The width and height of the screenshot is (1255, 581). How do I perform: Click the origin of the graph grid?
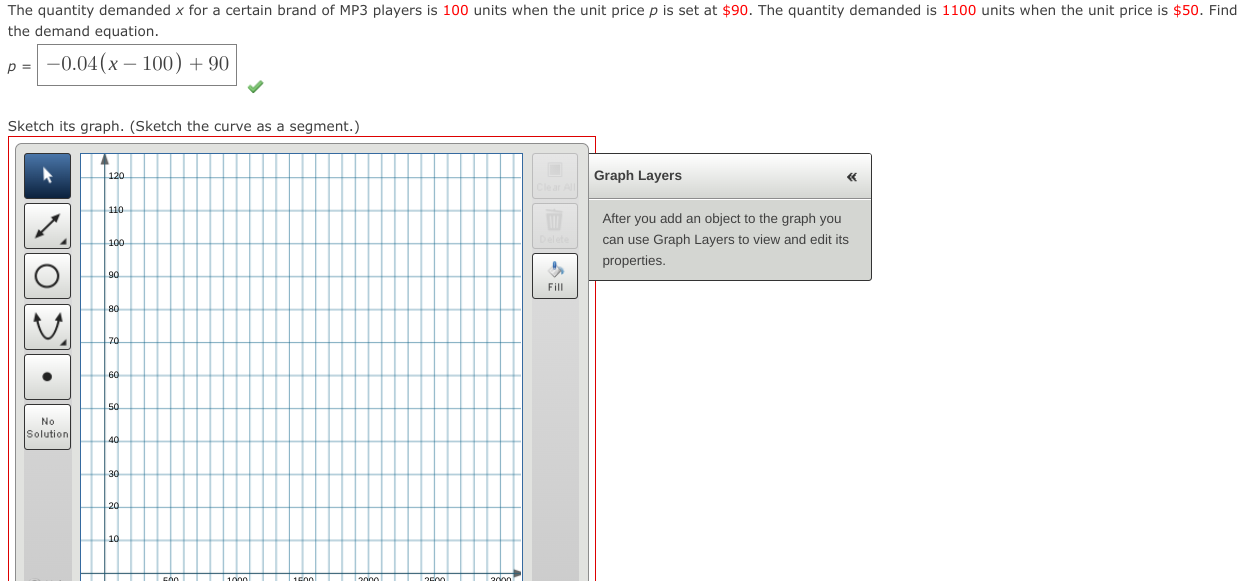[104, 573]
